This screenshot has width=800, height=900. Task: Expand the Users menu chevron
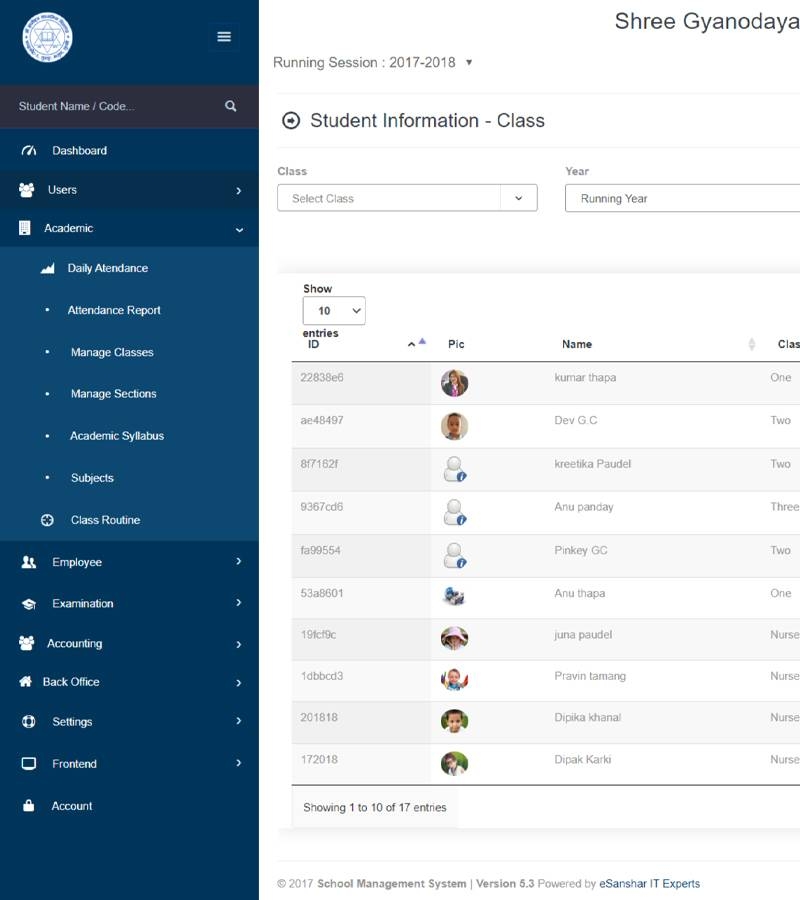238,190
